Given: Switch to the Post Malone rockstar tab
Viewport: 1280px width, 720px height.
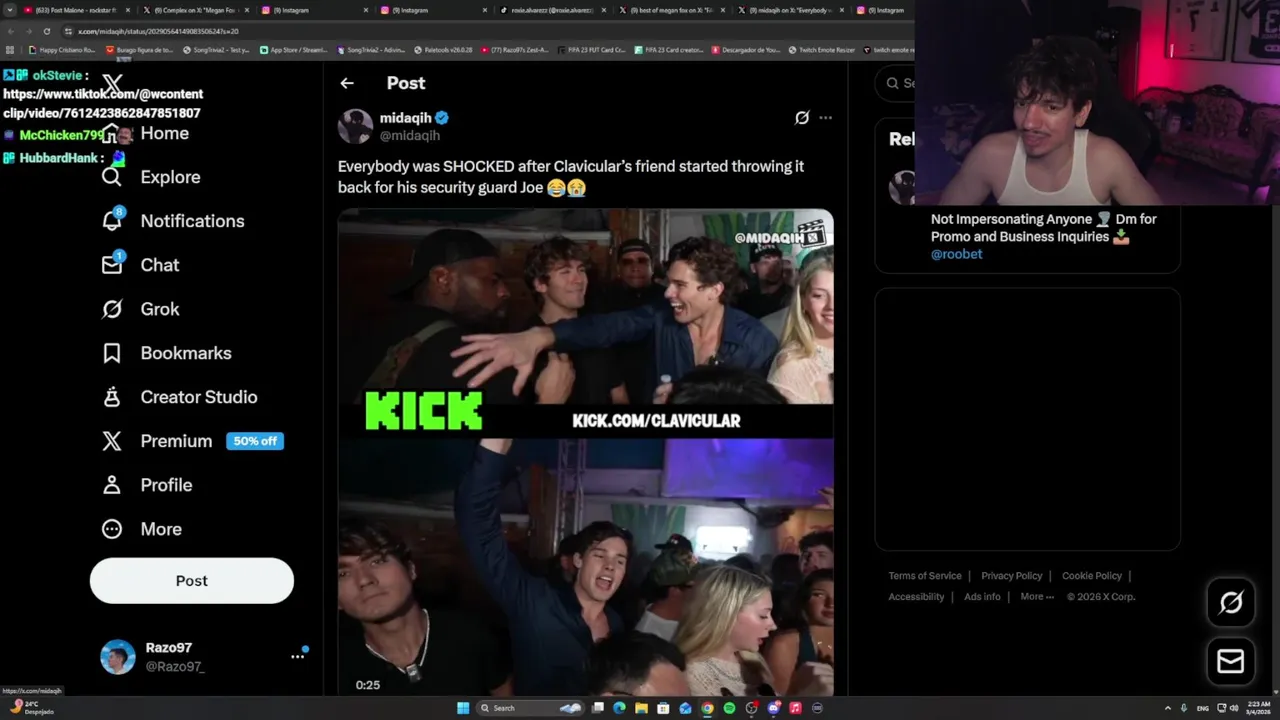Looking at the screenshot, I should pos(76,10).
